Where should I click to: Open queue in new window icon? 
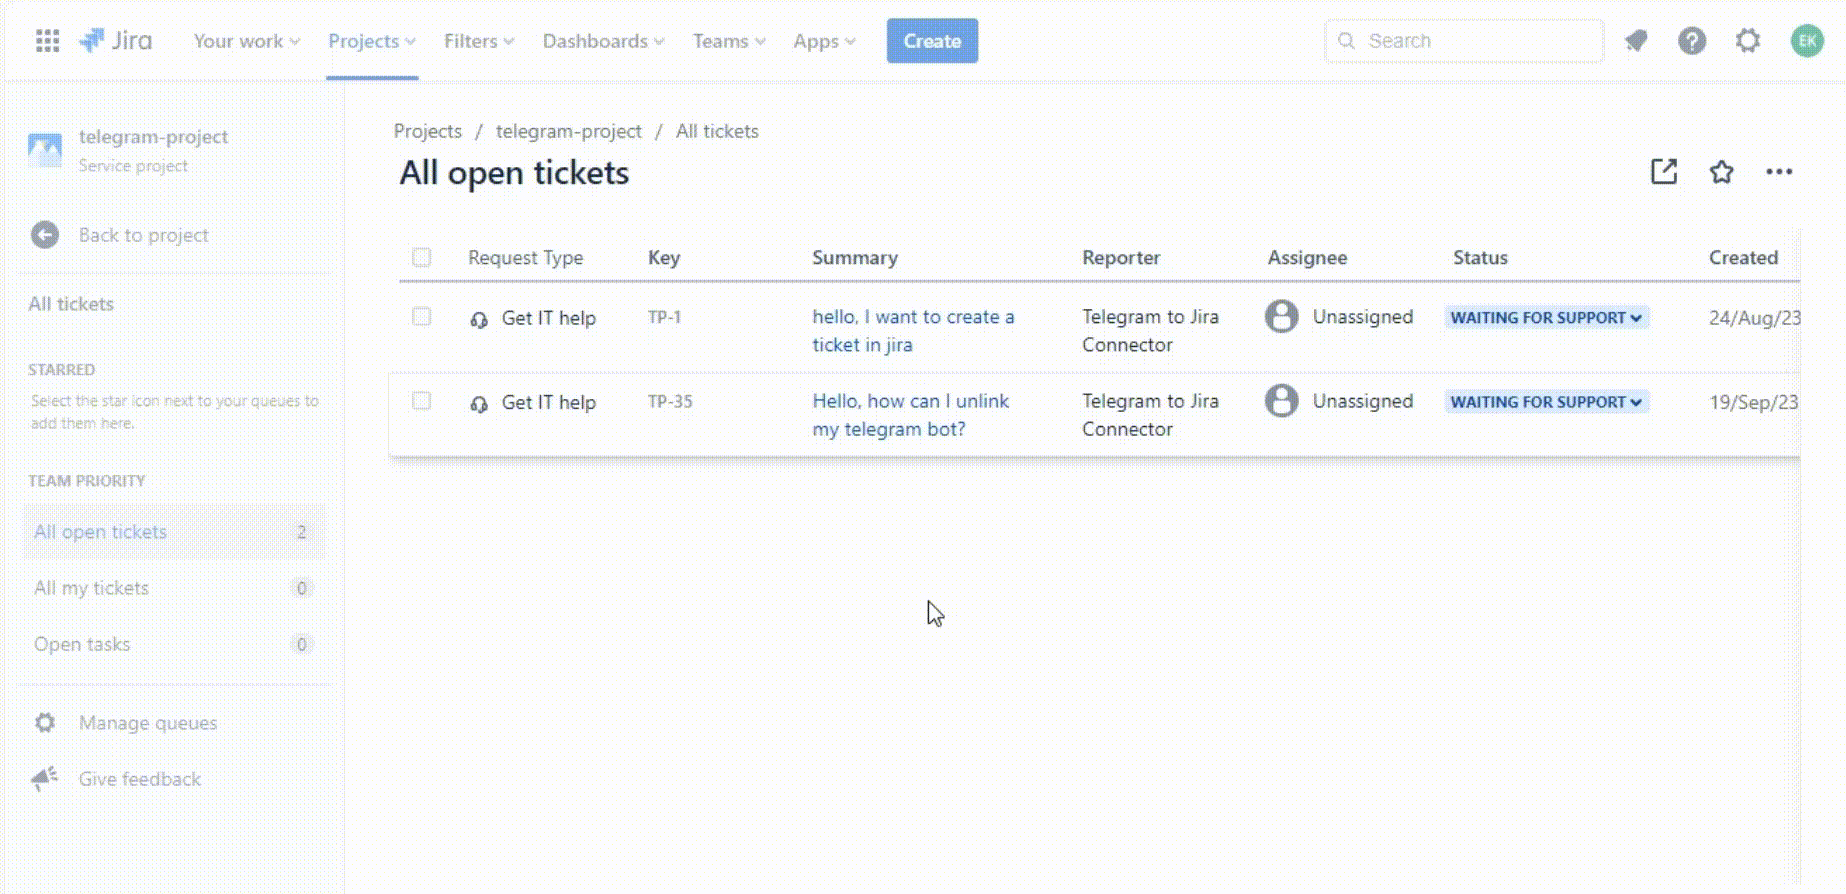1663,172
